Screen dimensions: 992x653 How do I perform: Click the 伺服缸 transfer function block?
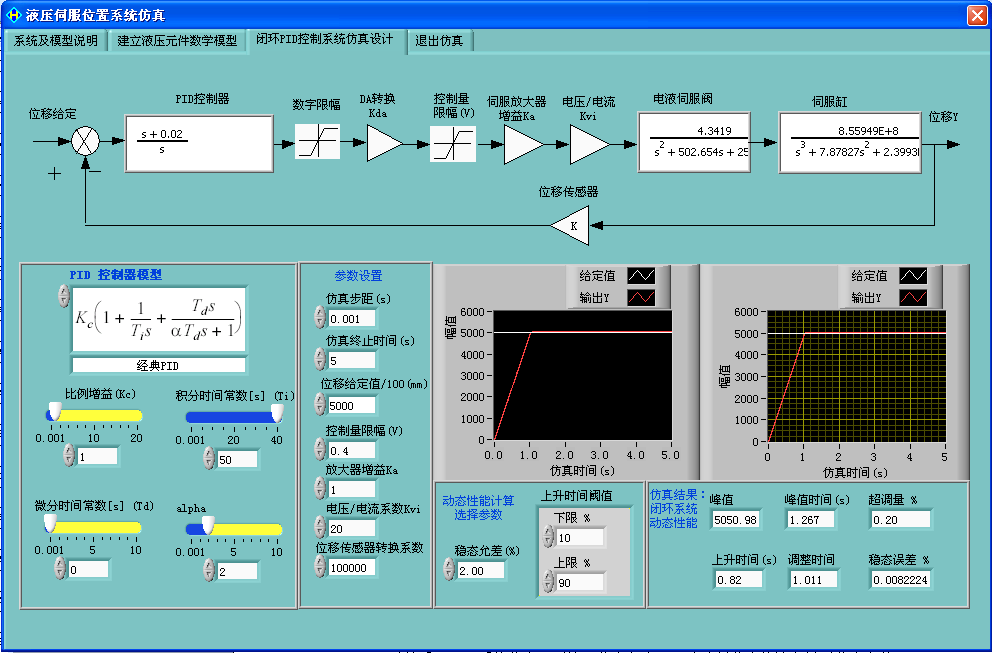click(850, 142)
